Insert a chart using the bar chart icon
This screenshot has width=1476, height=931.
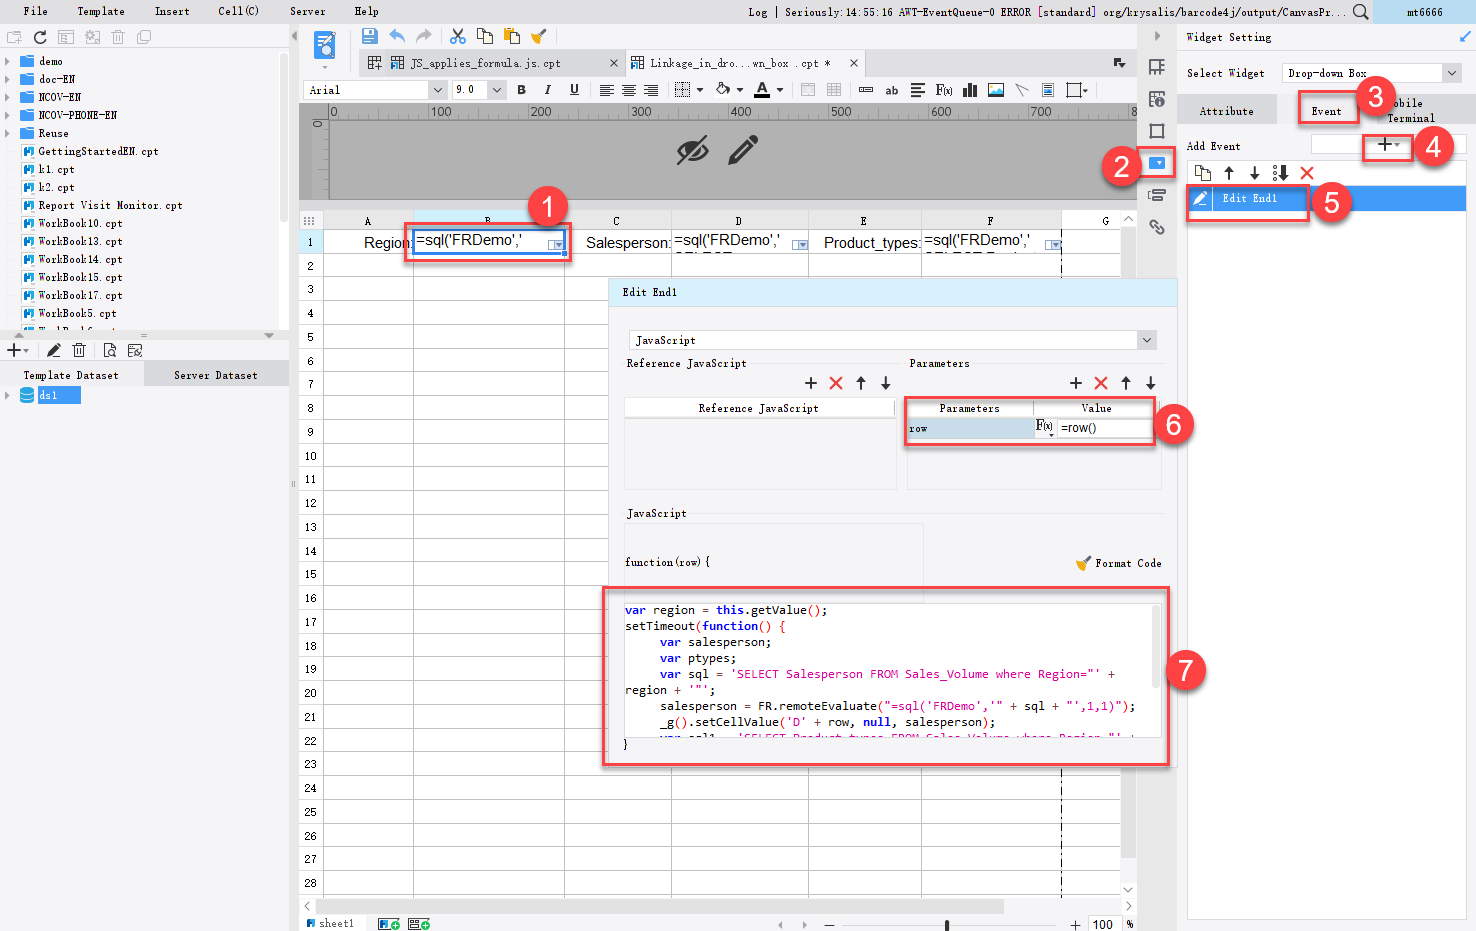pos(969,90)
